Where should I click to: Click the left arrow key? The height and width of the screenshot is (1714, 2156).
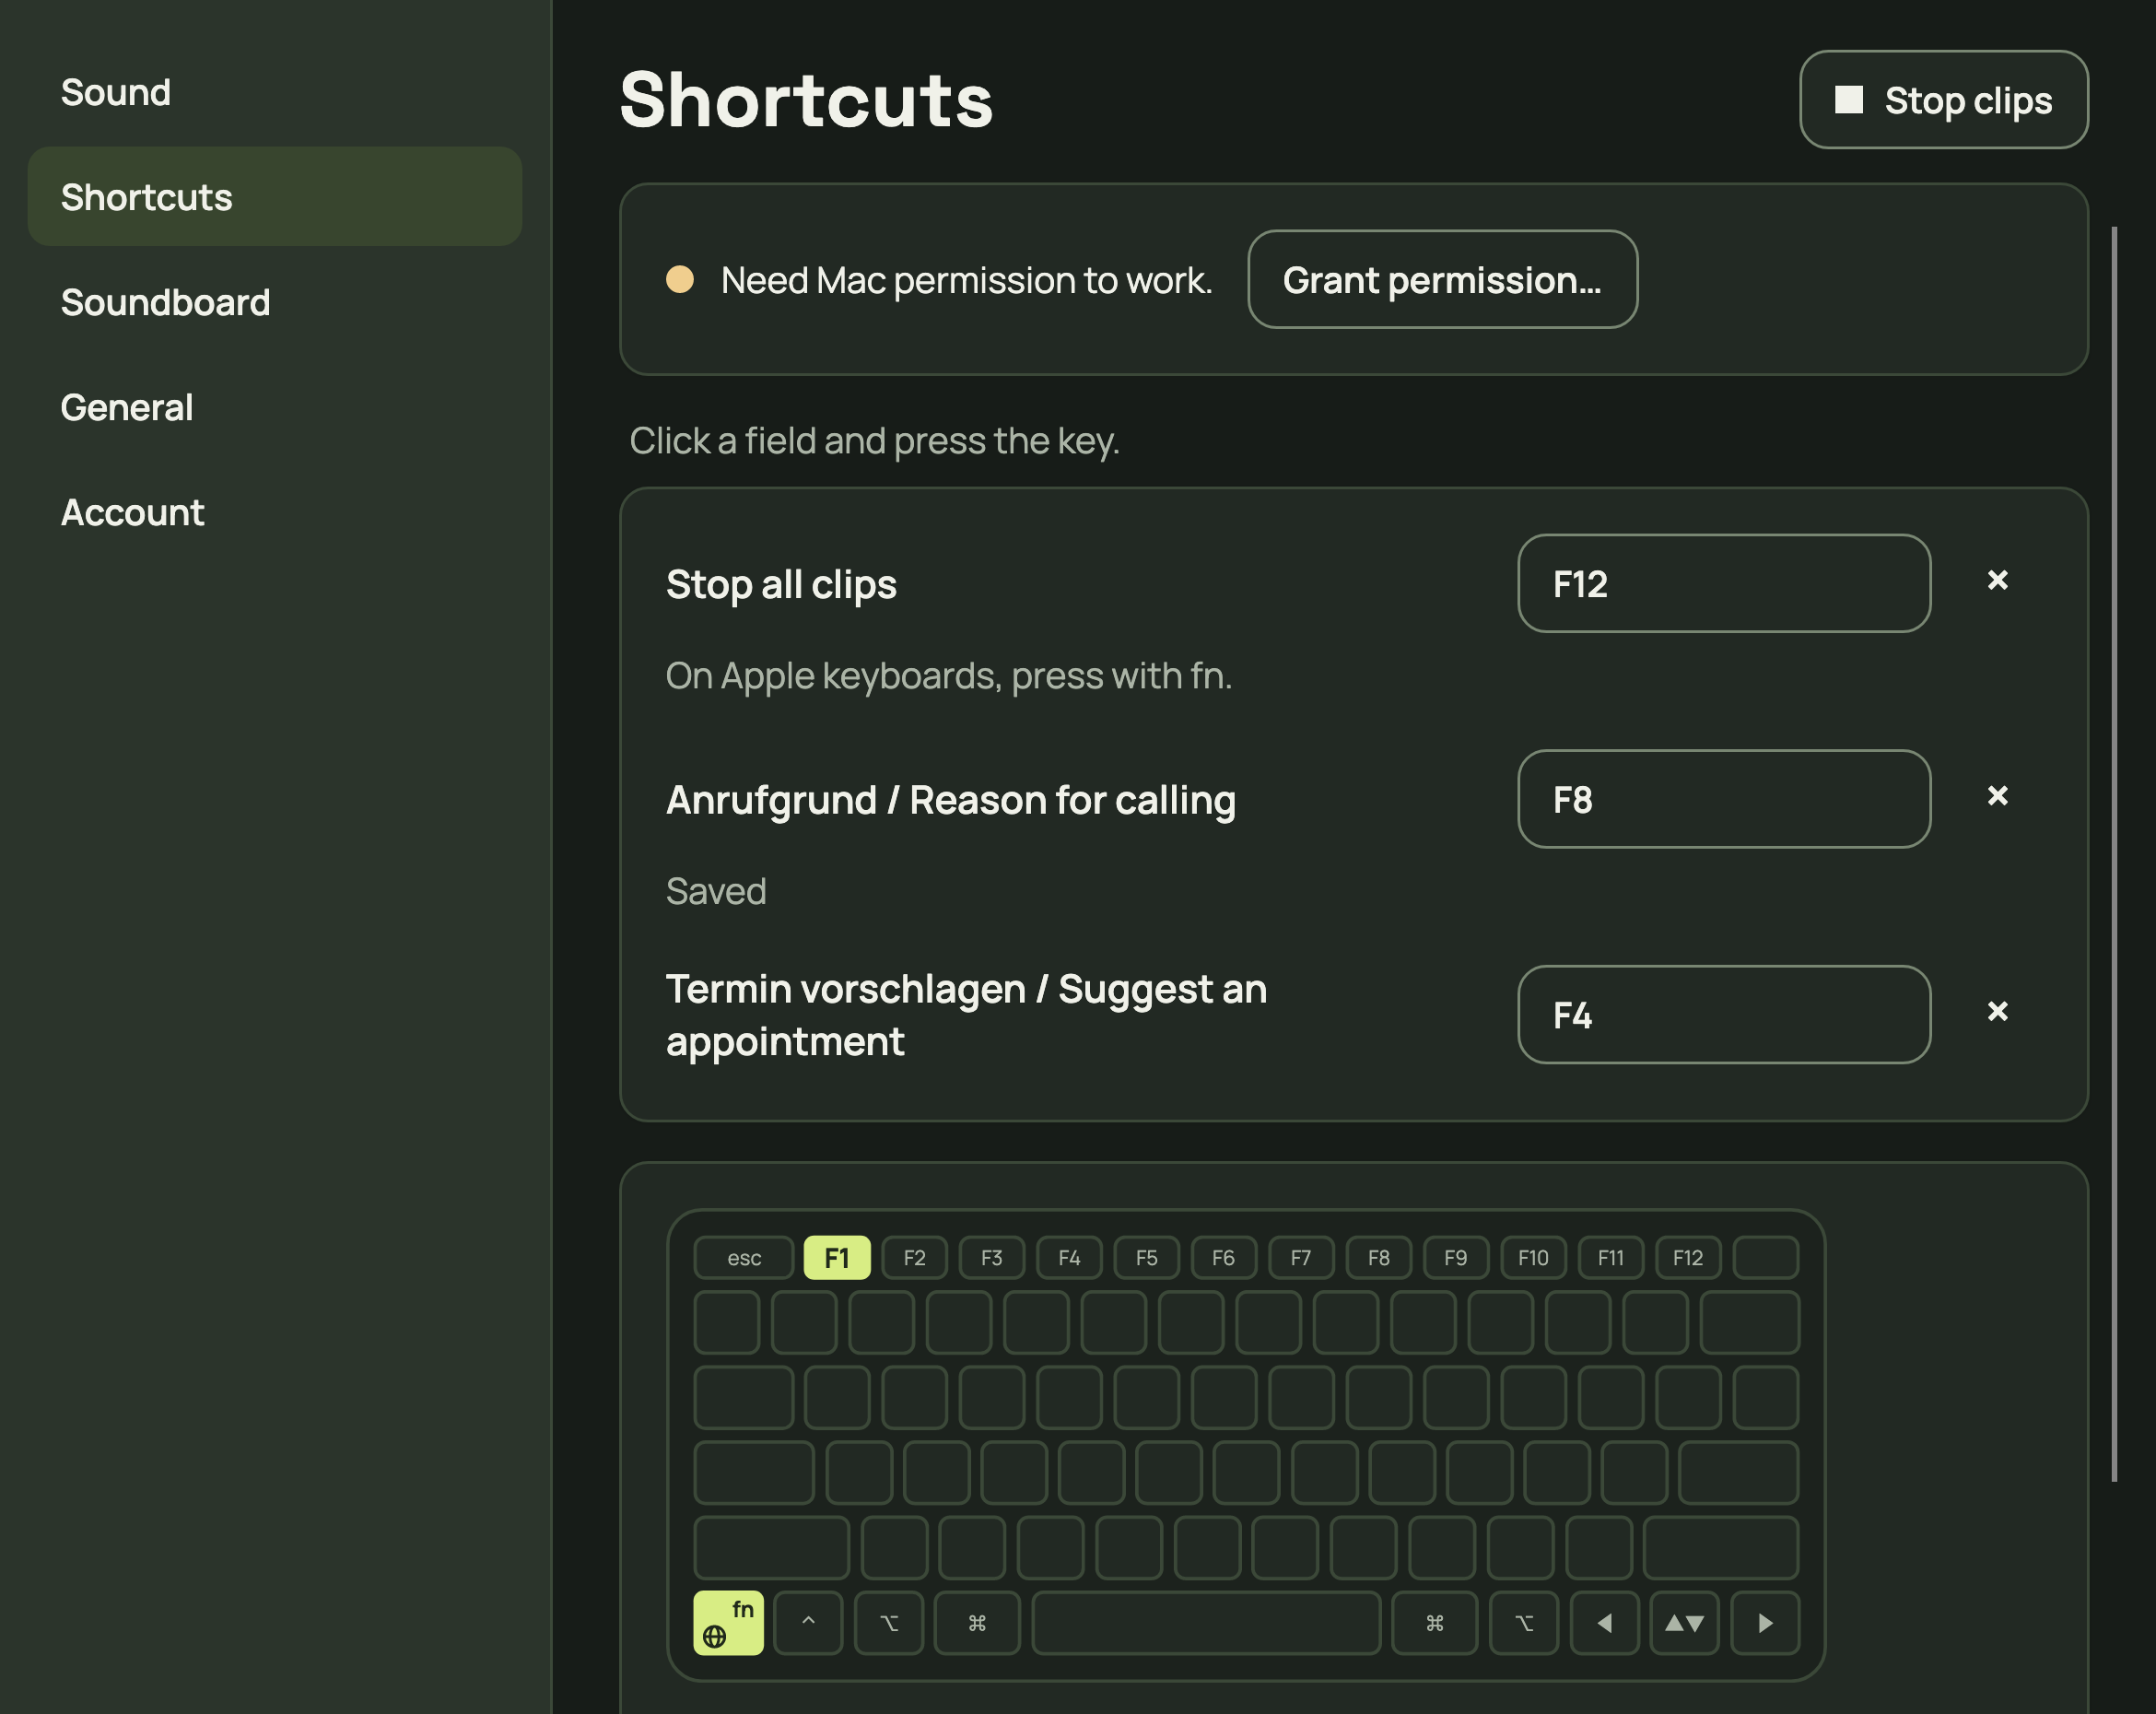click(1604, 1623)
